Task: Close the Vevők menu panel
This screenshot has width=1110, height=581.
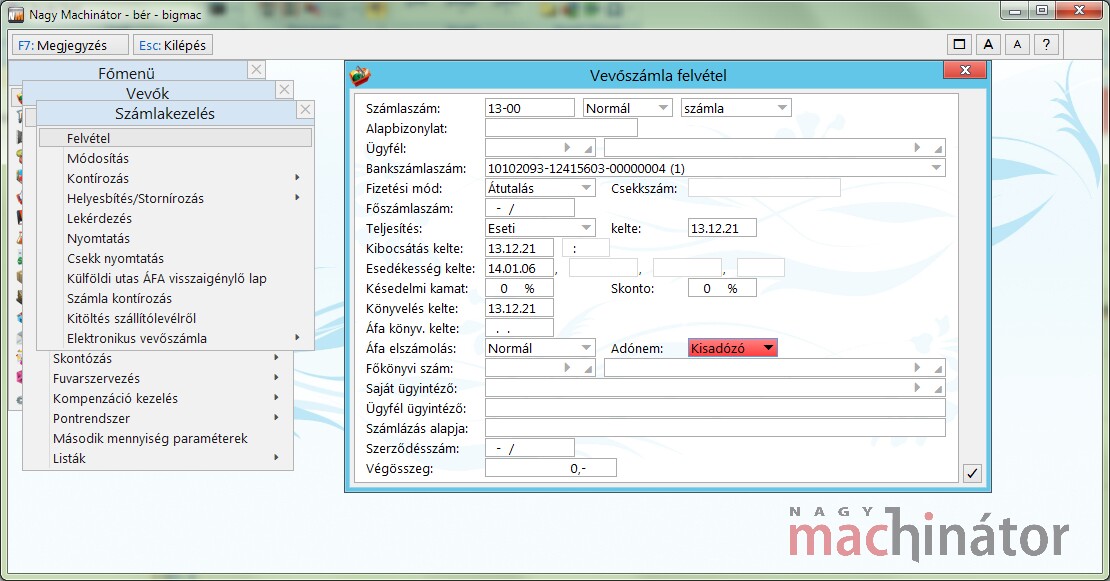Action: coord(284,90)
